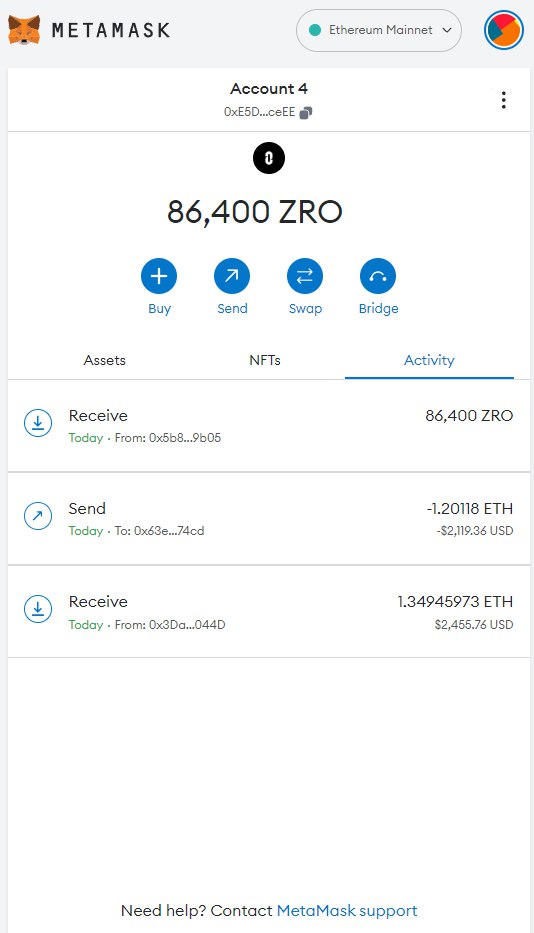Click the 86,400 ZRO balance heading
The width and height of the screenshot is (534, 933).
tap(255, 212)
